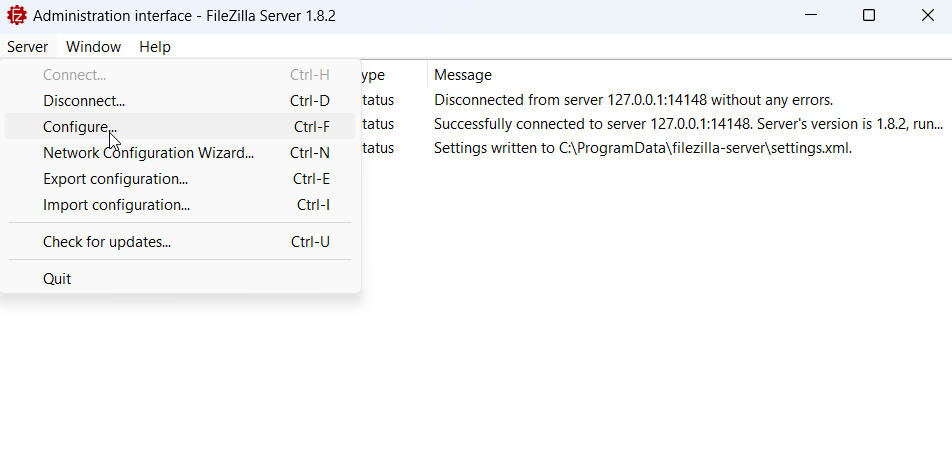
Task: Open the Window menu
Action: (94, 47)
